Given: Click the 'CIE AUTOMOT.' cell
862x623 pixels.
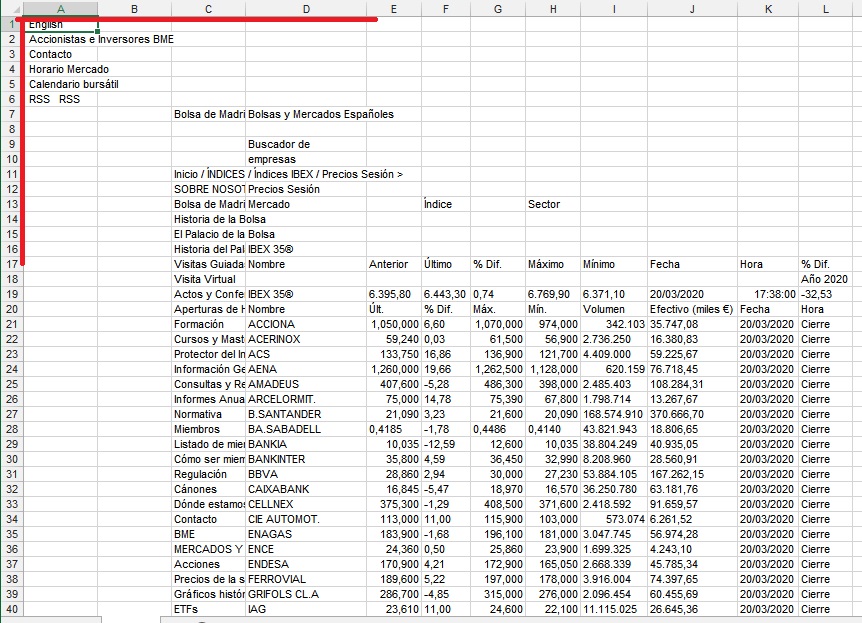Looking at the screenshot, I should [x=306, y=519].
